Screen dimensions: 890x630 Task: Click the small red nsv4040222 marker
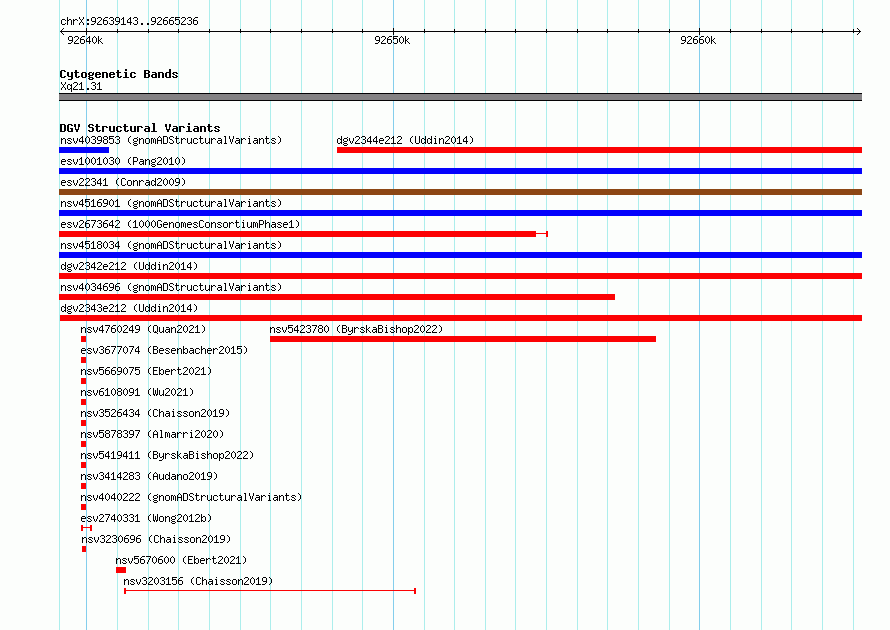[83, 507]
